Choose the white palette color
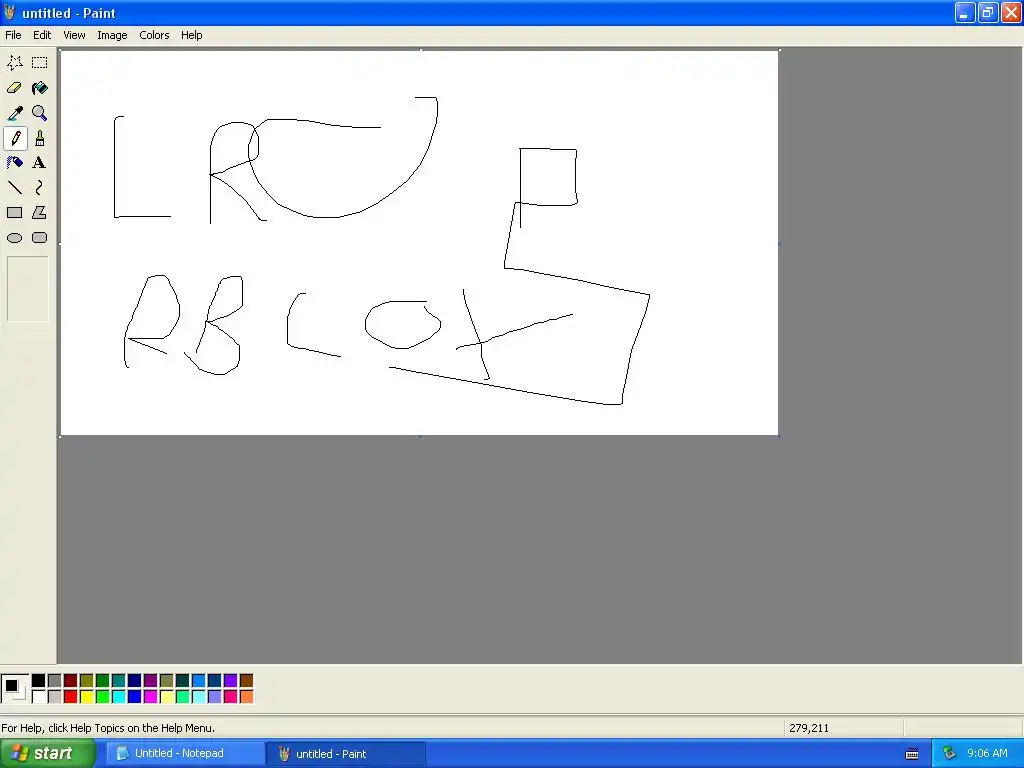Image resolution: width=1024 pixels, height=768 pixels. click(x=39, y=697)
